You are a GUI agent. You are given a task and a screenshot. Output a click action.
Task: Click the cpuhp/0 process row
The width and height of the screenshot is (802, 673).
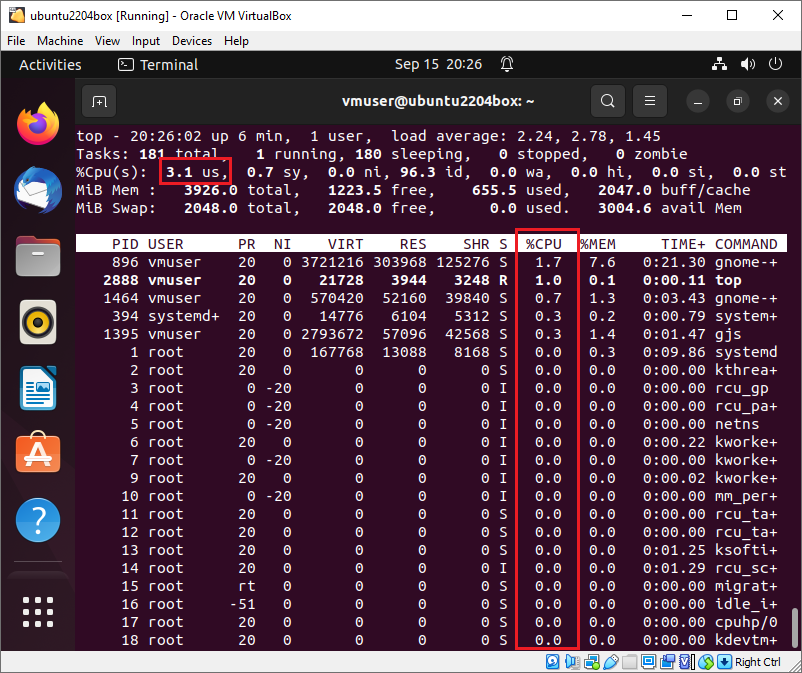coord(431,622)
